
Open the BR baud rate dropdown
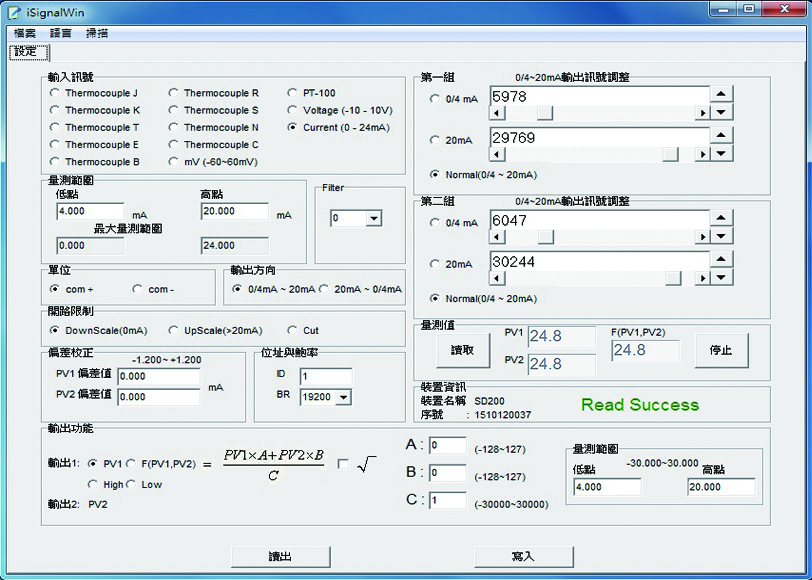[x=343, y=397]
